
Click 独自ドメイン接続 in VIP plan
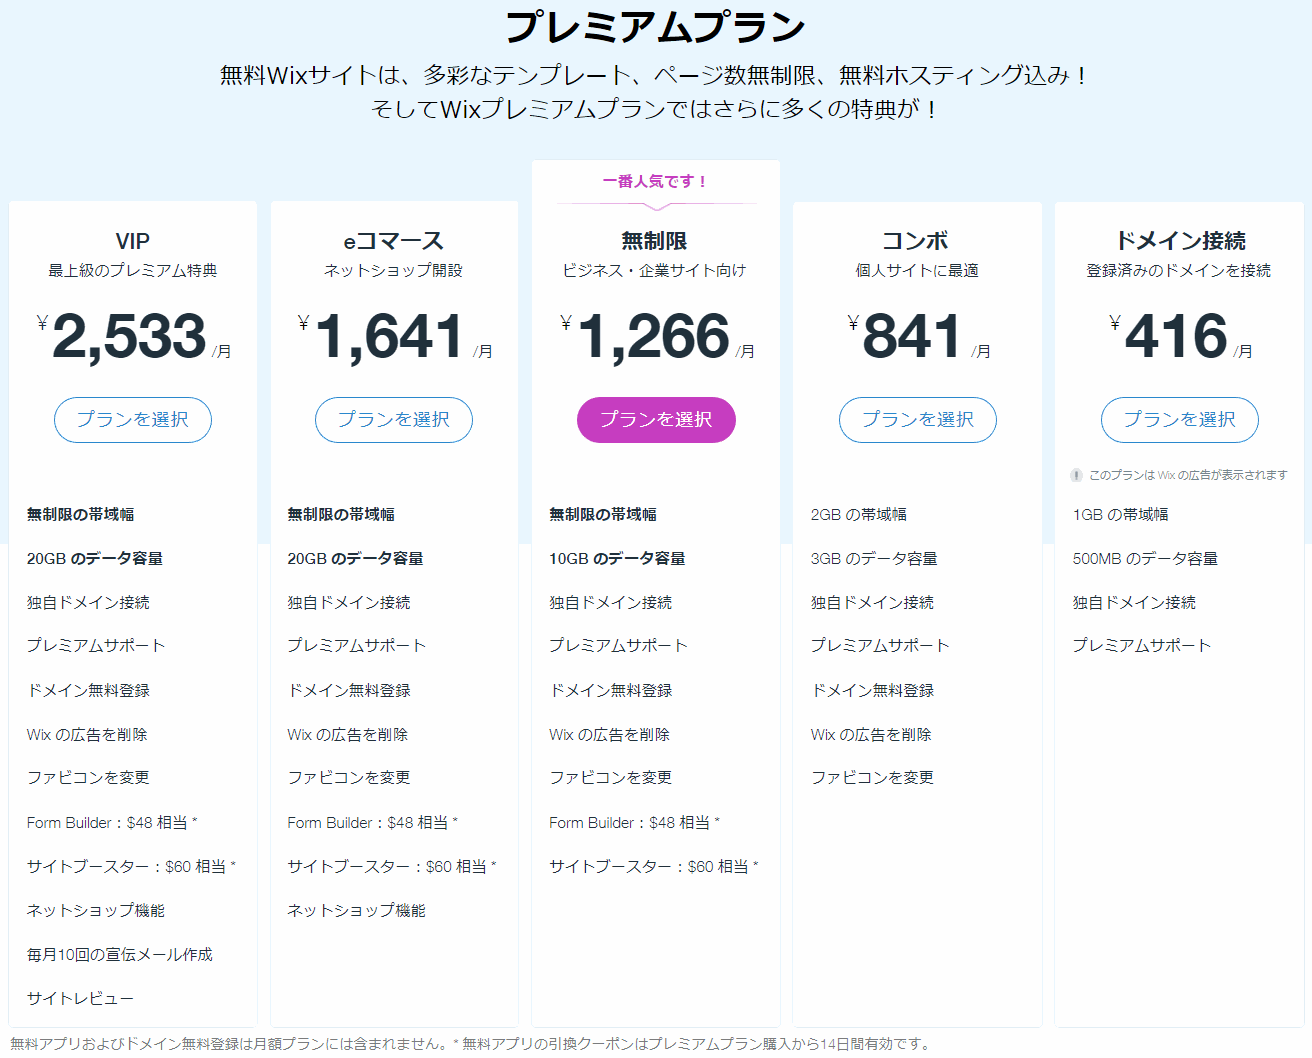click(88, 603)
